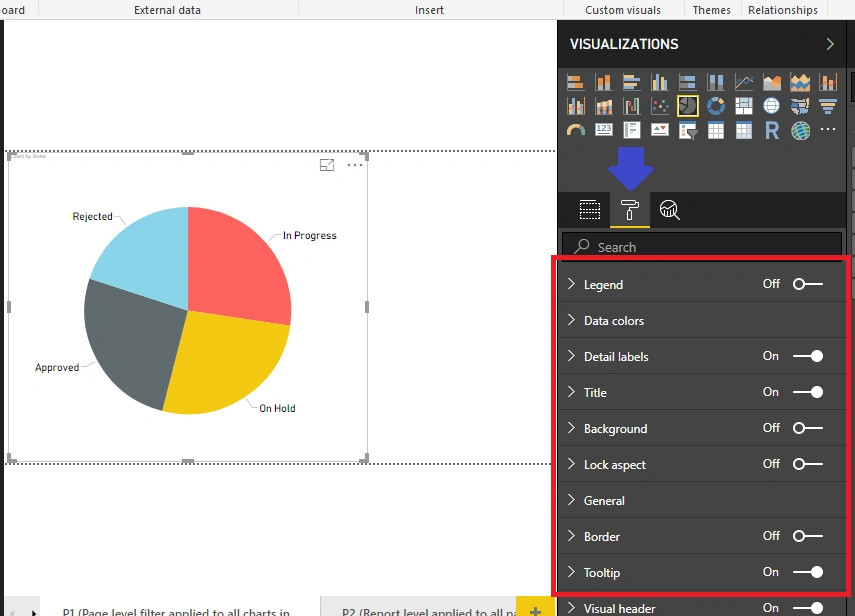Open more visuals ellipsis in Visualizations
The height and width of the screenshot is (616, 855).
pyautogui.click(x=828, y=129)
